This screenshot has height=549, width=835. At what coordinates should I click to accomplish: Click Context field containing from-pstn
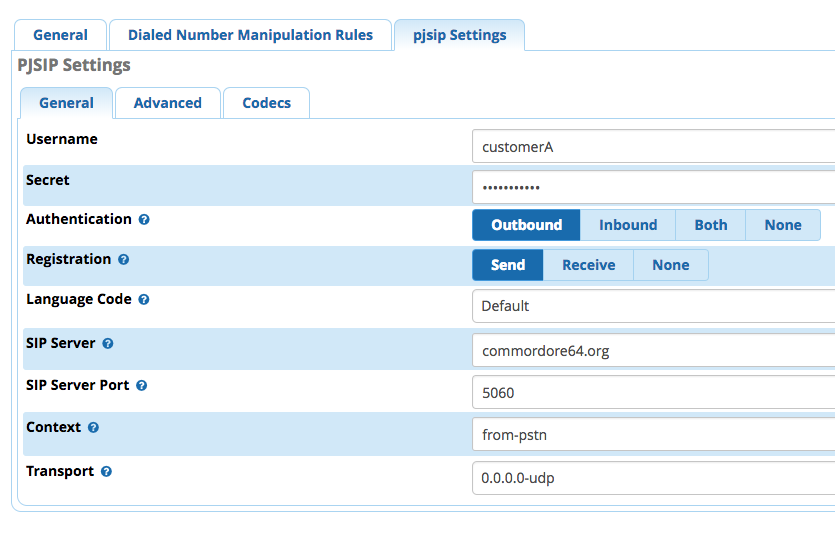coord(653,435)
